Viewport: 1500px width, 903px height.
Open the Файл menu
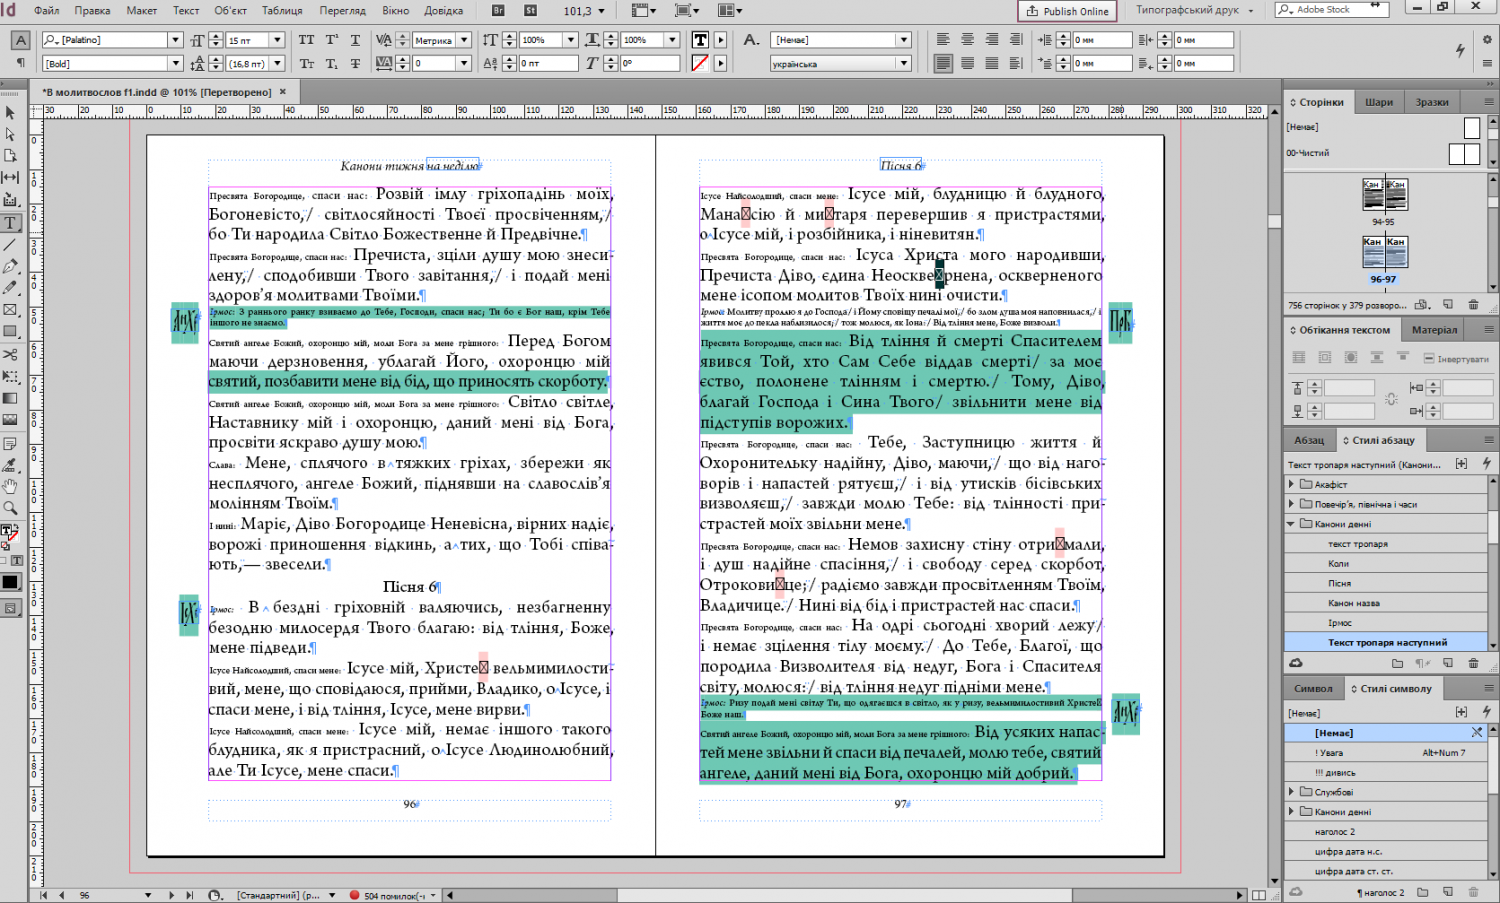click(x=46, y=11)
